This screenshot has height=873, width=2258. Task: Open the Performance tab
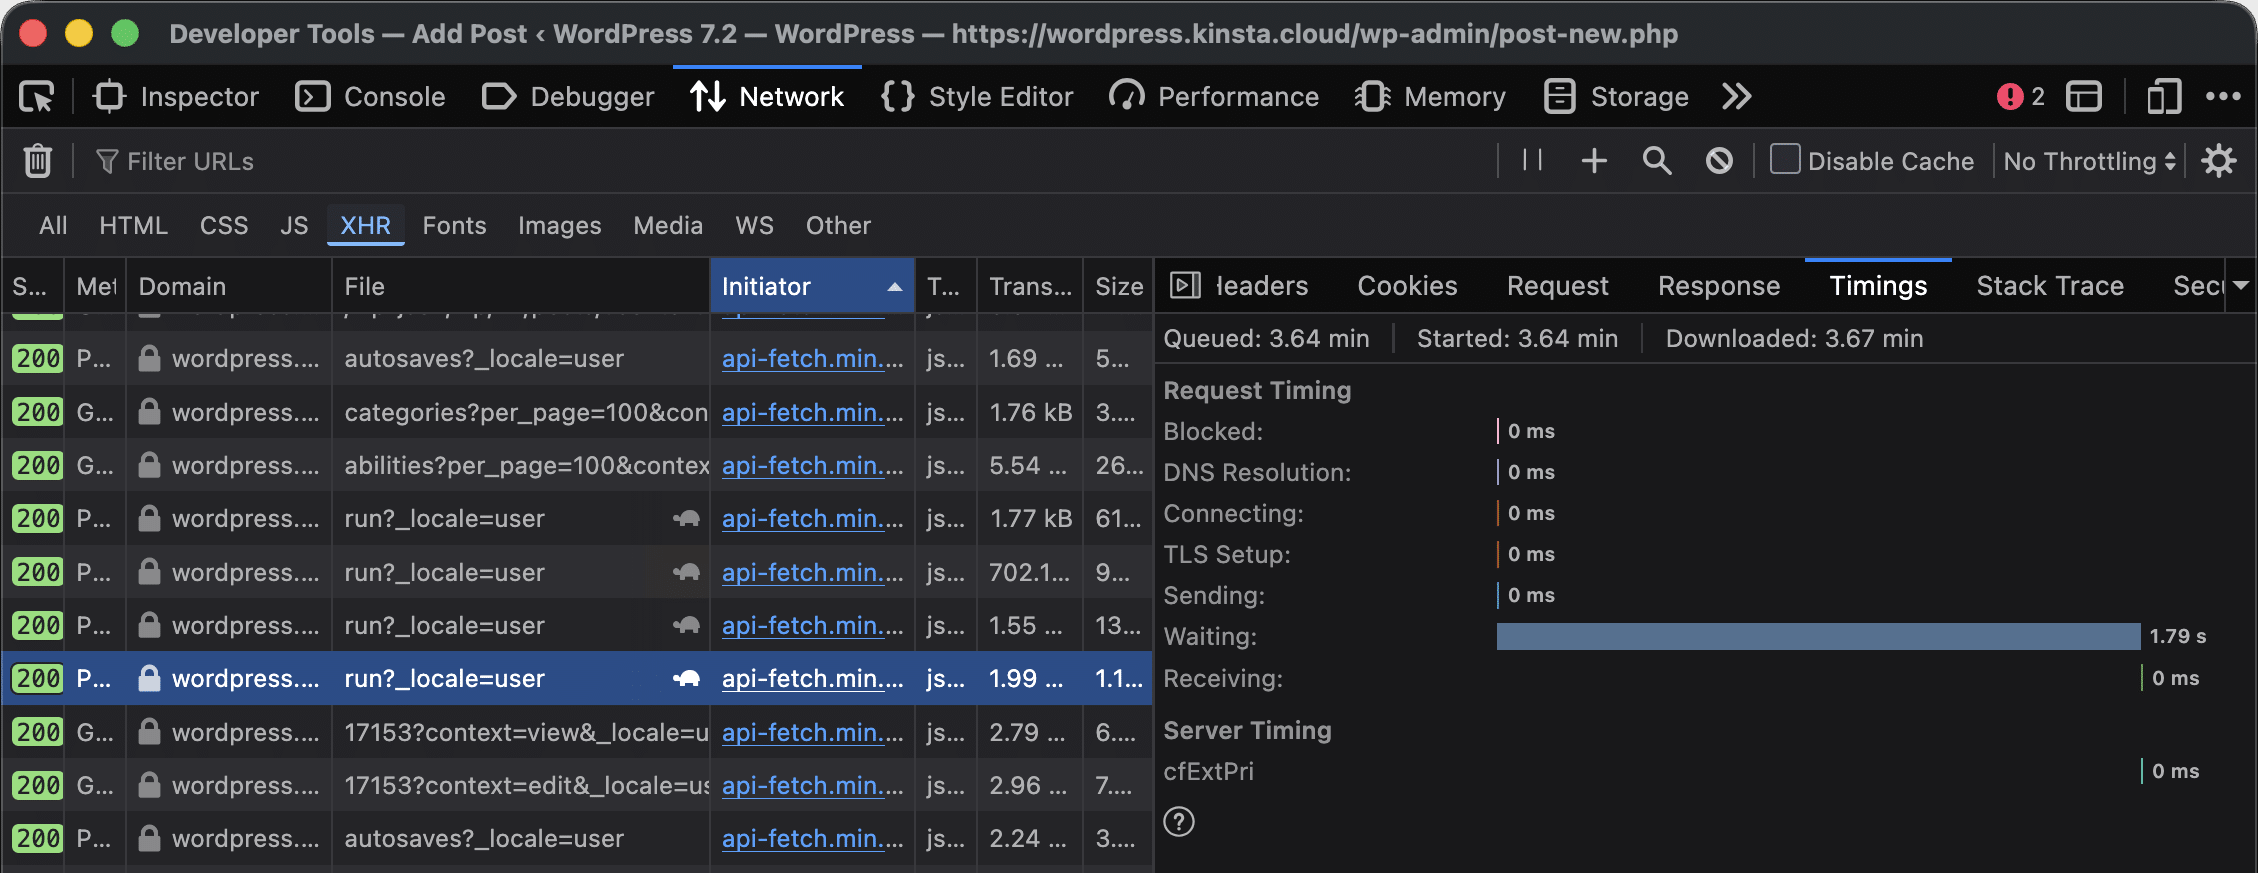pyautogui.click(x=1214, y=97)
